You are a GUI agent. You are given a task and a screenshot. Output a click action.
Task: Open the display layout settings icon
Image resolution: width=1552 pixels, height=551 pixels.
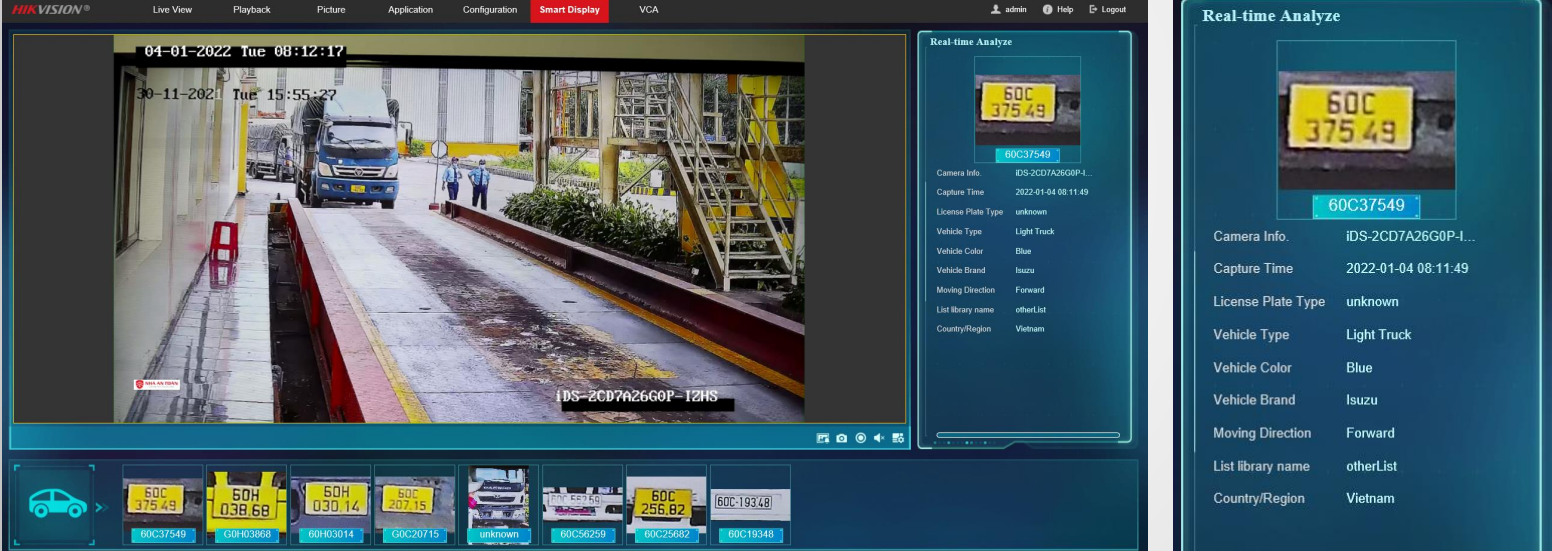click(898, 438)
